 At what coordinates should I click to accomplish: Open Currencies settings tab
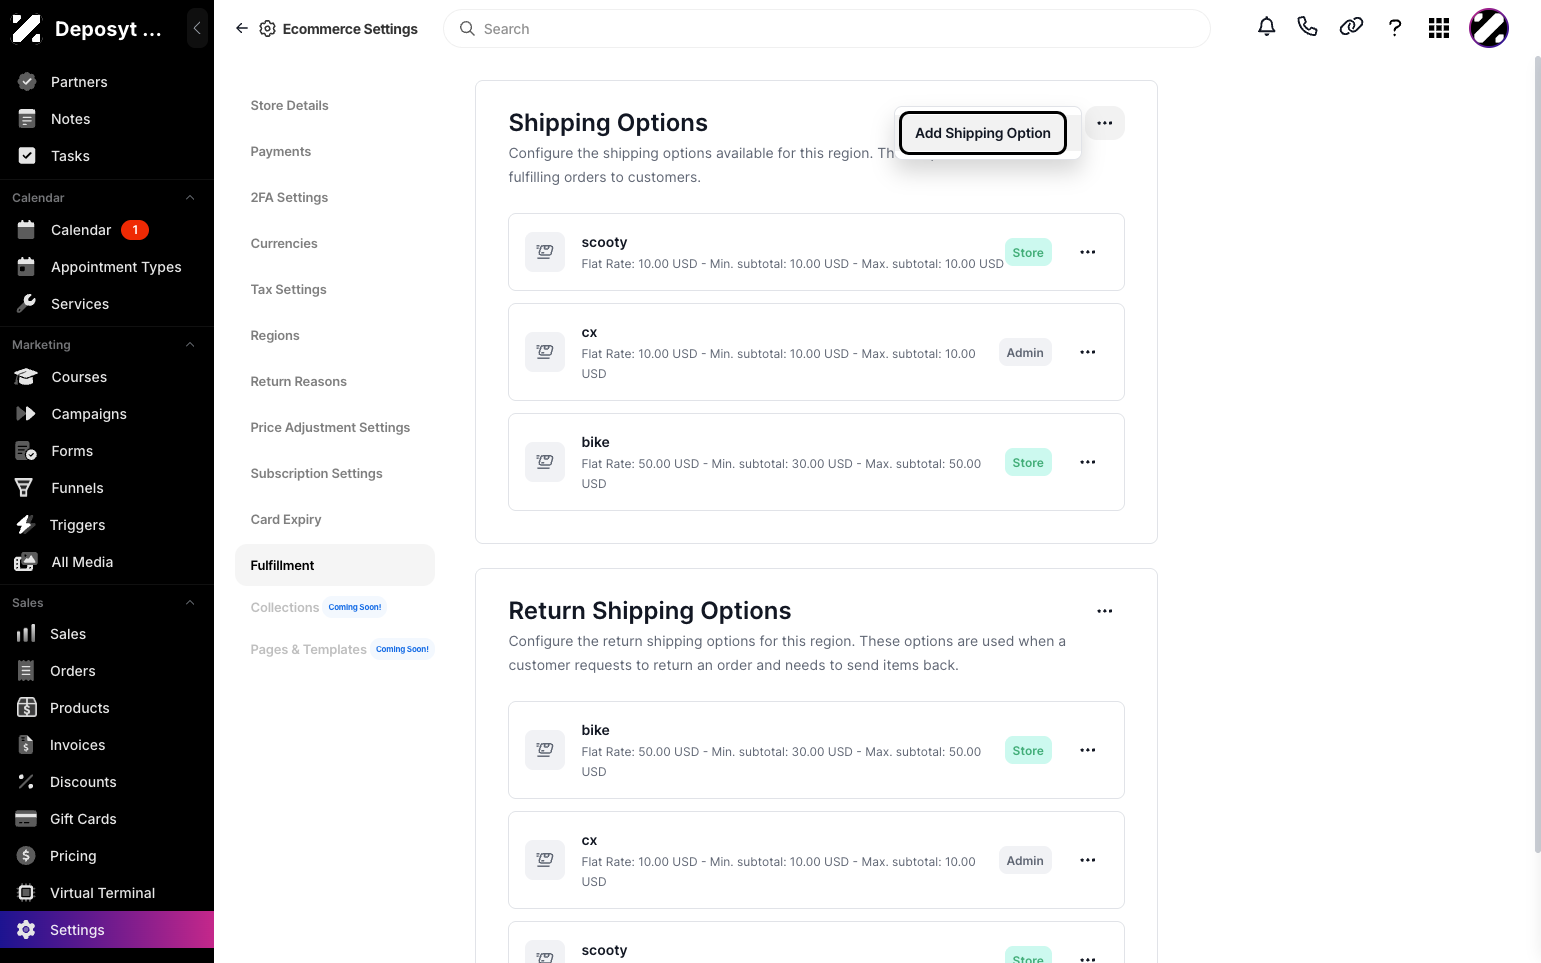(284, 243)
